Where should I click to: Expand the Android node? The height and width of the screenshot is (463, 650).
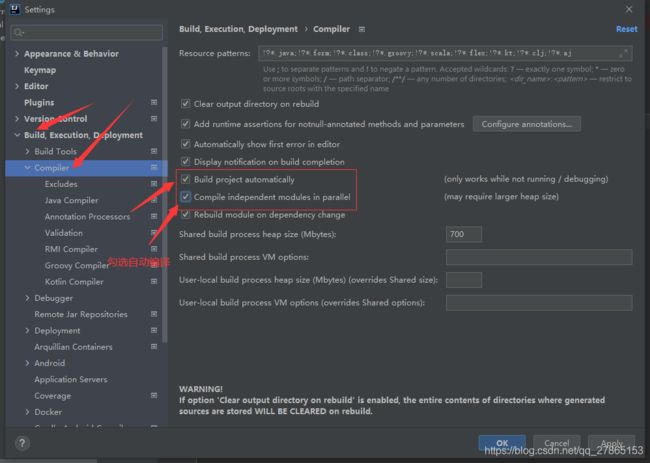tap(27, 363)
